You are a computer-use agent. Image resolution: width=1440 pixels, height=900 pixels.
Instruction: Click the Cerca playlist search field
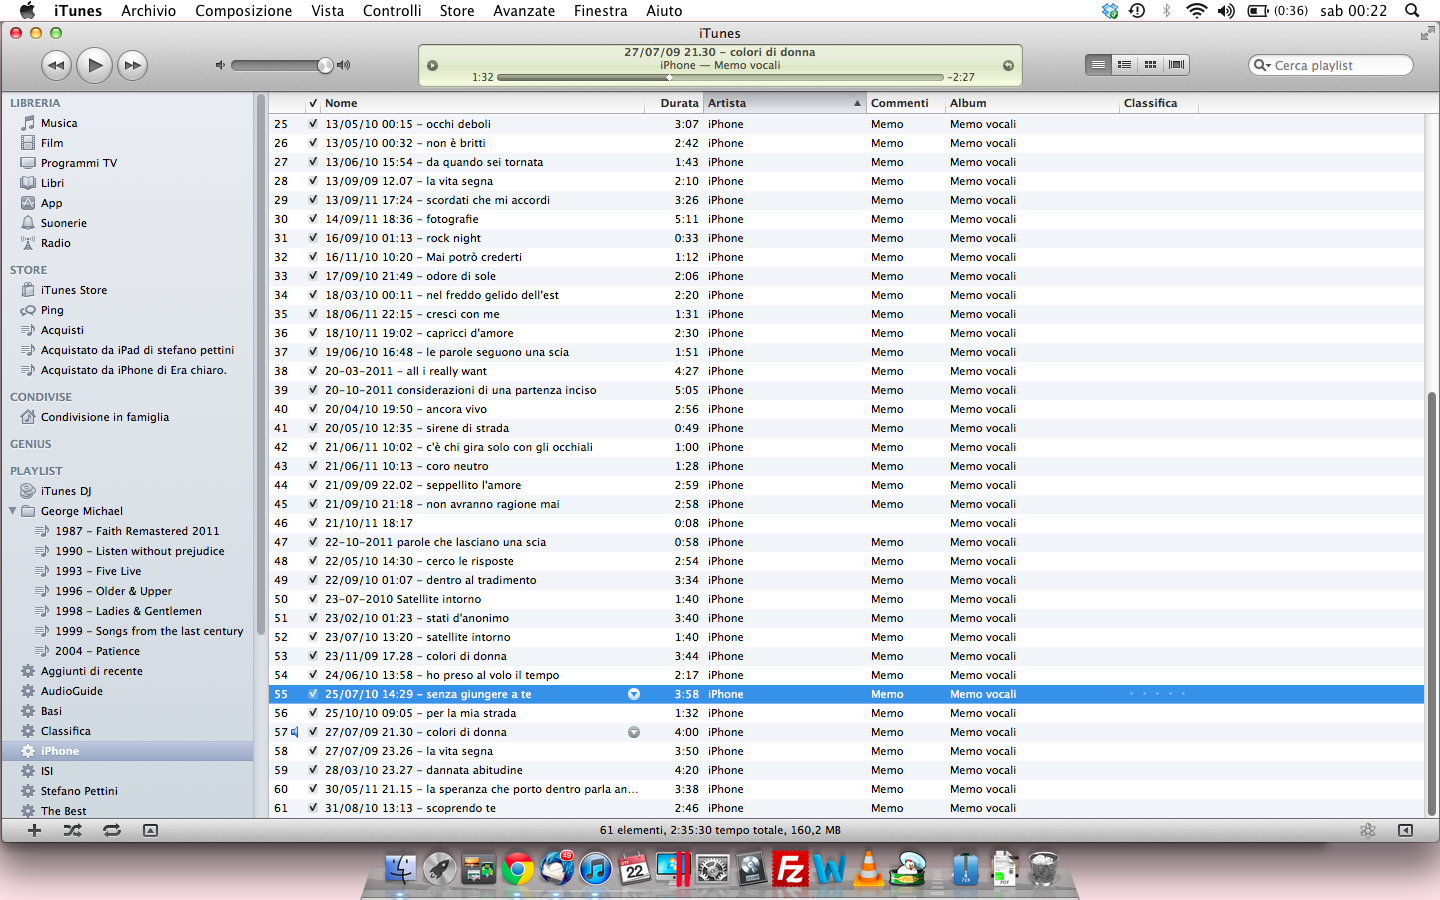point(1331,65)
